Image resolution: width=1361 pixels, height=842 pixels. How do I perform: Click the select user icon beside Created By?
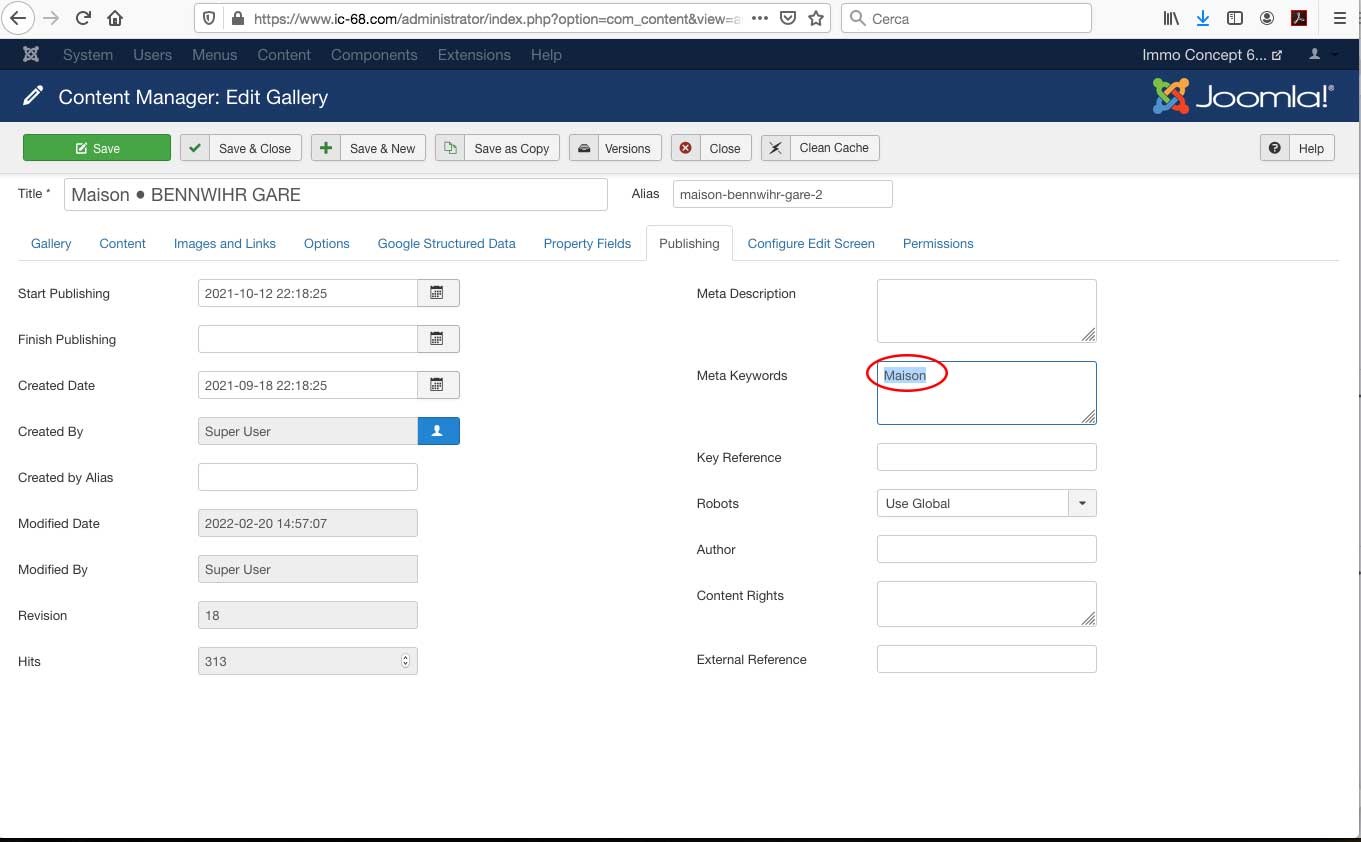[438, 431]
